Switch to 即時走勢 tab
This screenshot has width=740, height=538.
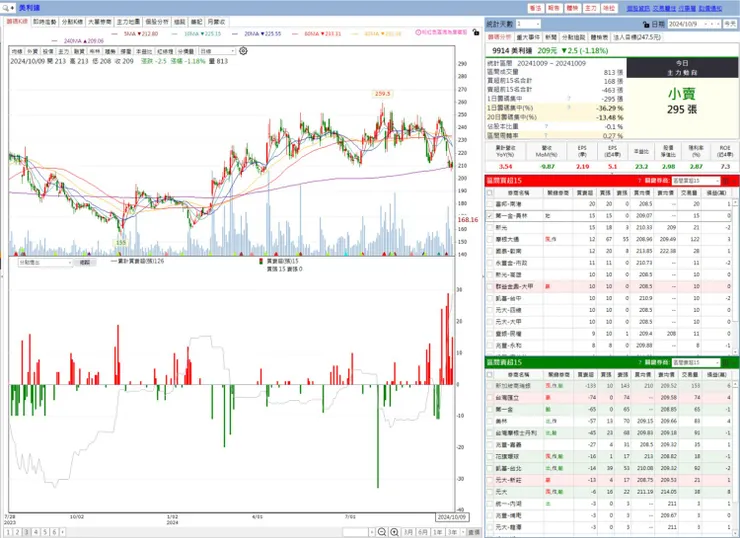(45, 22)
